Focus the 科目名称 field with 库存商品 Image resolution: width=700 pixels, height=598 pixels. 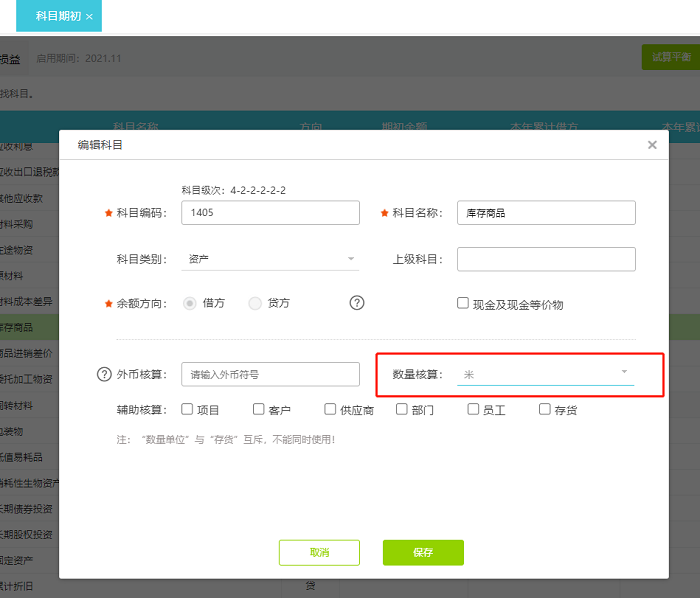546,212
